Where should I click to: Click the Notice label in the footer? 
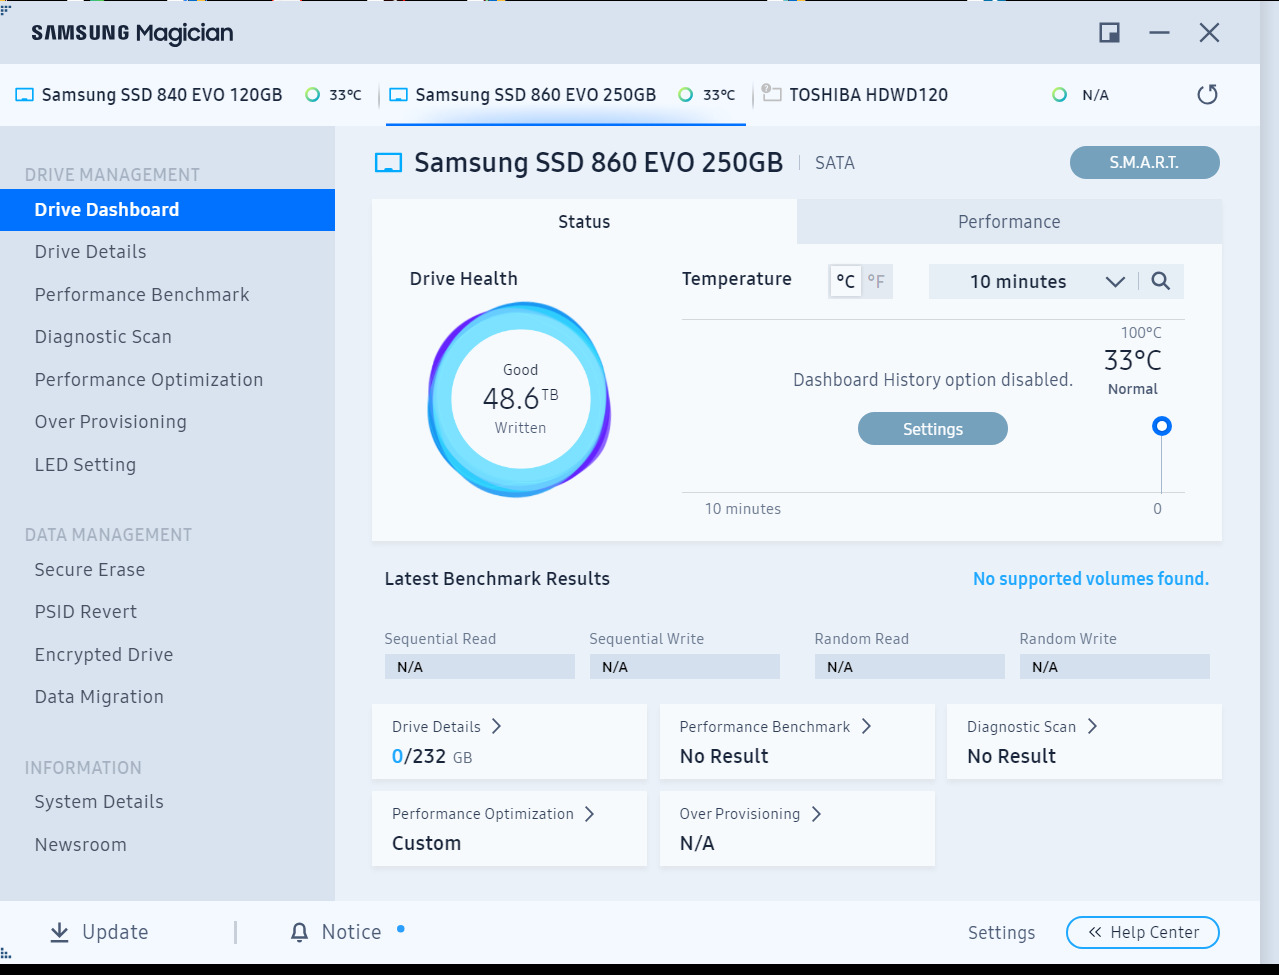351,932
